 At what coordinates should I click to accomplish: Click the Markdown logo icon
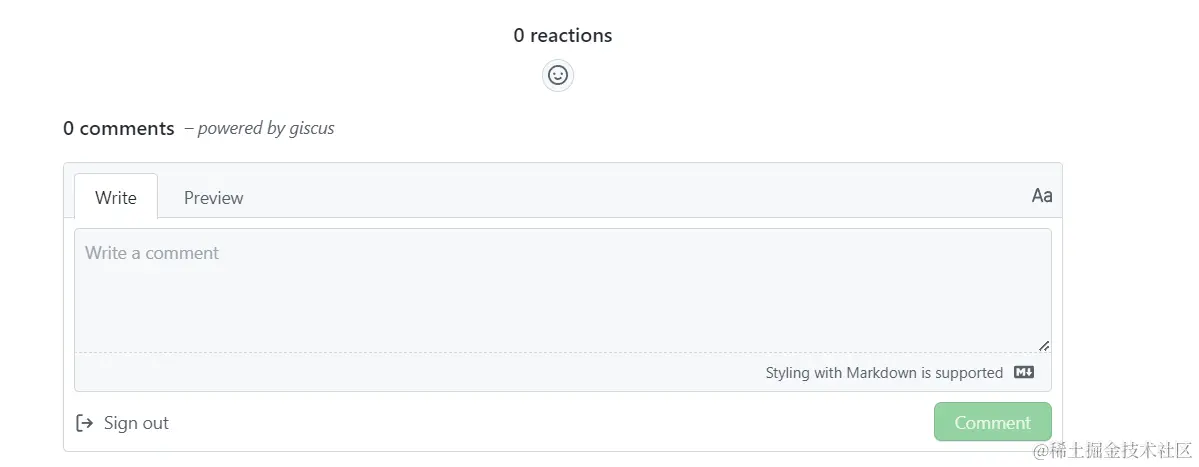pos(1024,373)
